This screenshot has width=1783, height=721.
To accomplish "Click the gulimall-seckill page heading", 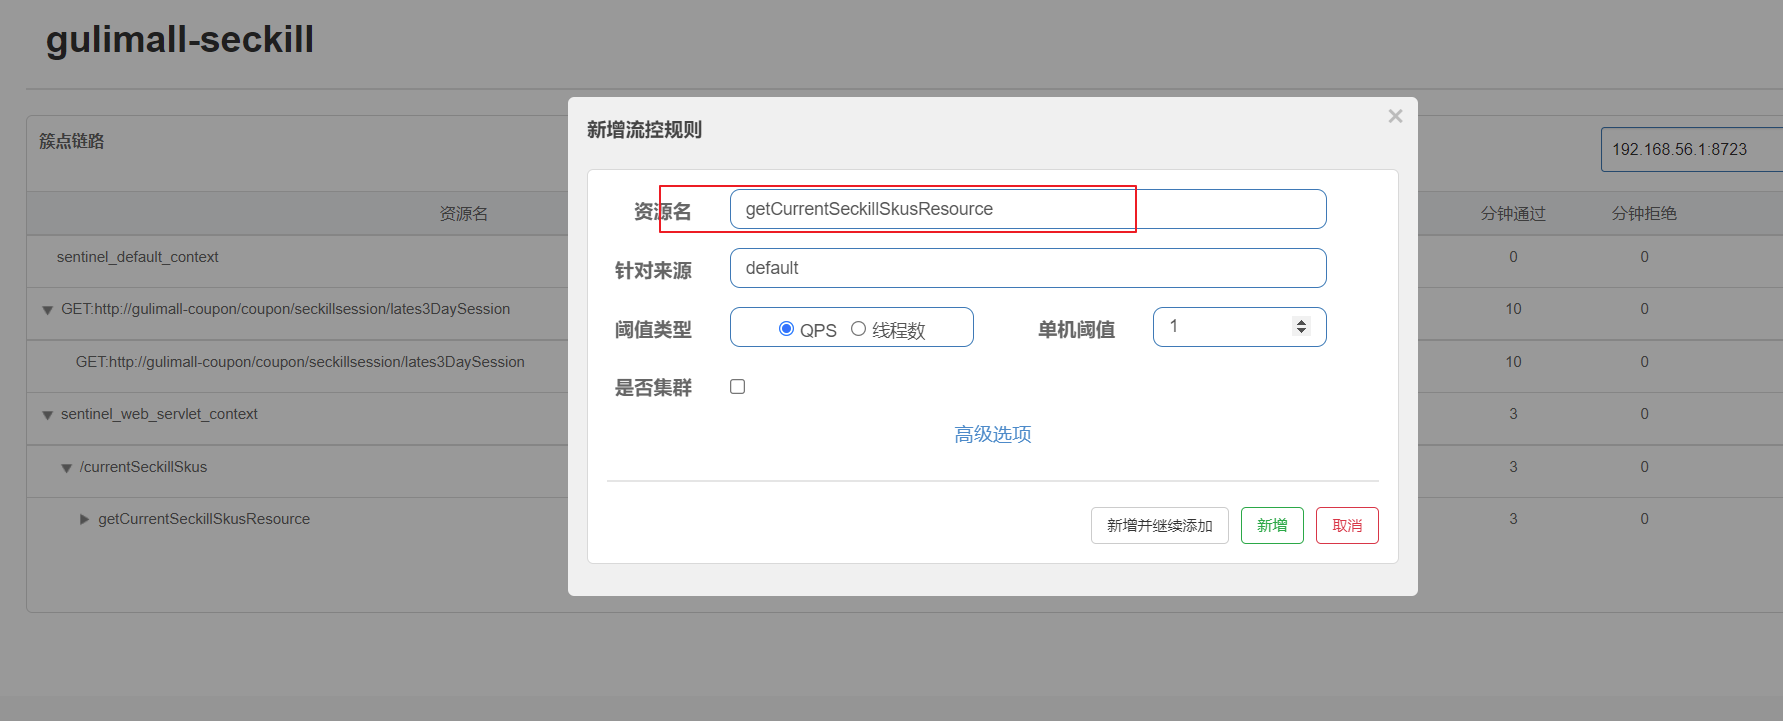I will pyautogui.click(x=180, y=40).
